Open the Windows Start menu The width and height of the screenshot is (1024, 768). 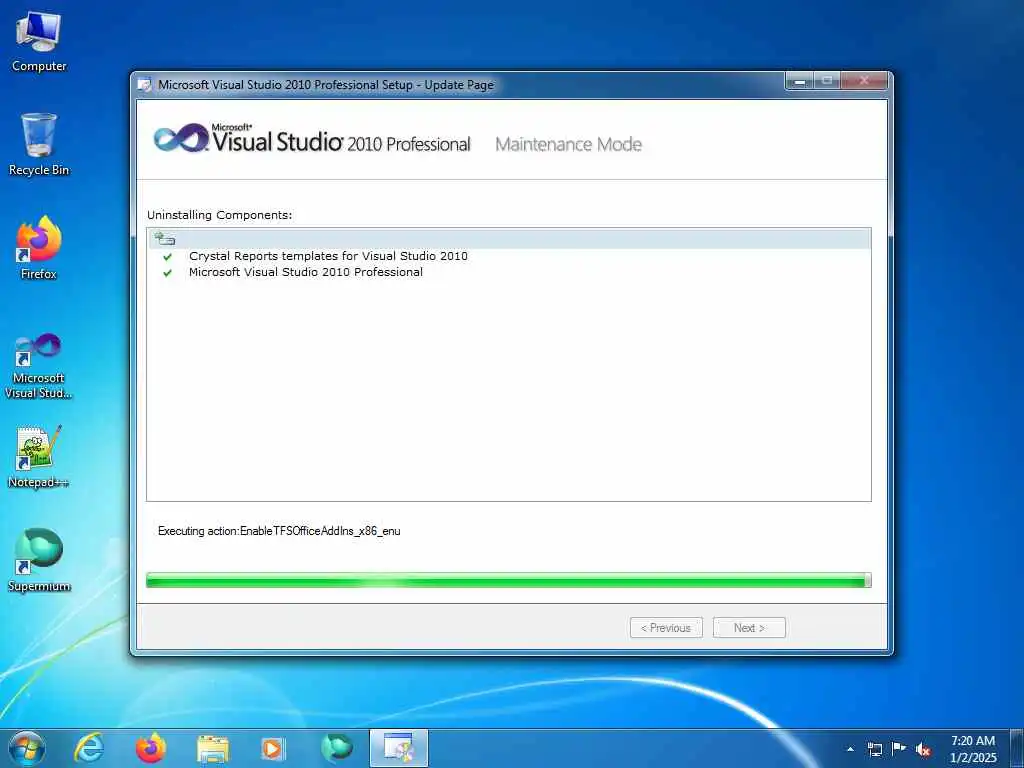click(27, 748)
